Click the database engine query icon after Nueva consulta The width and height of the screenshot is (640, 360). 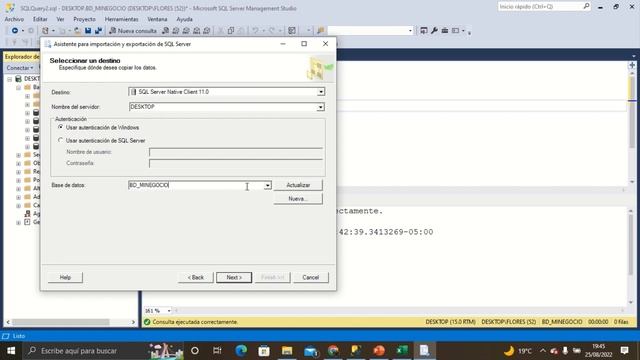point(165,31)
